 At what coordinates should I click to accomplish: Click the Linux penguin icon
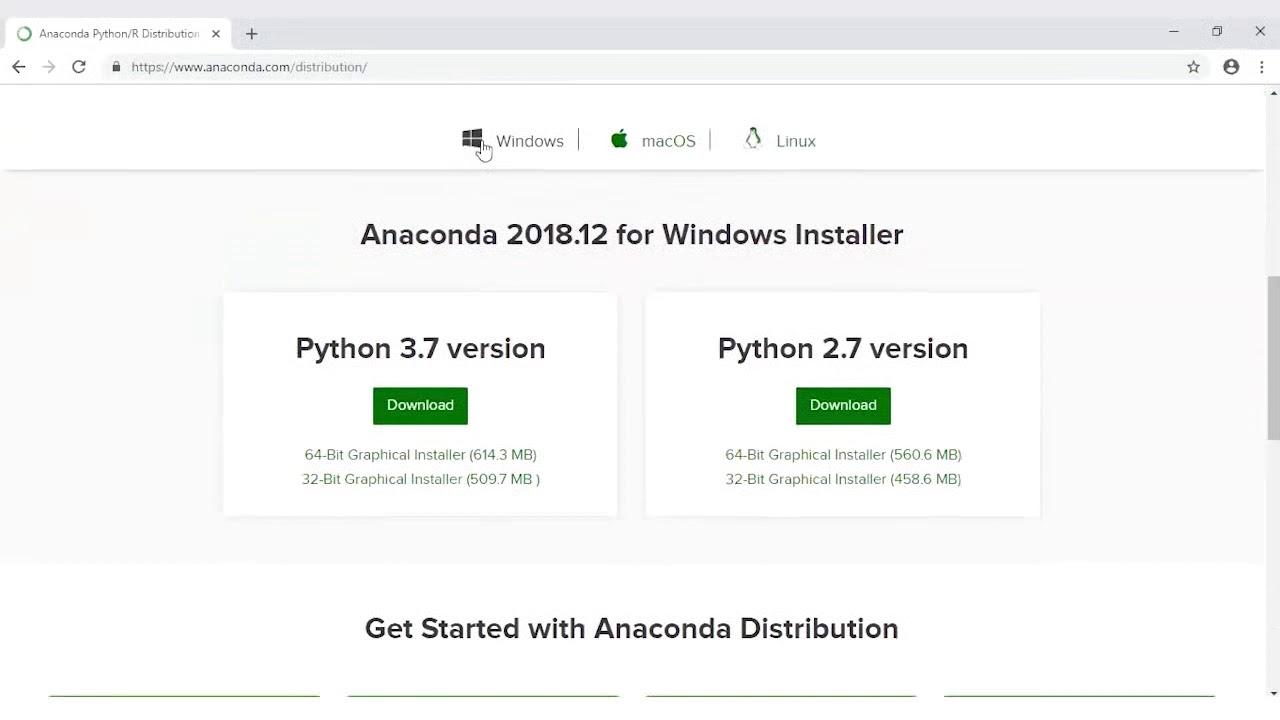[753, 139]
